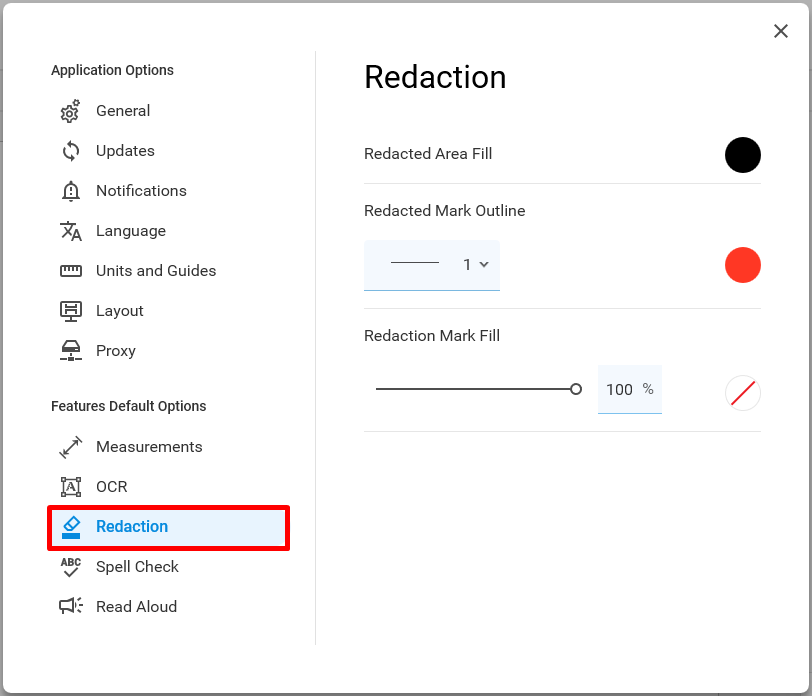Click the Read Aloud megaphone icon
The height and width of the screenshot is (696, 812).
tap(70, 606)
